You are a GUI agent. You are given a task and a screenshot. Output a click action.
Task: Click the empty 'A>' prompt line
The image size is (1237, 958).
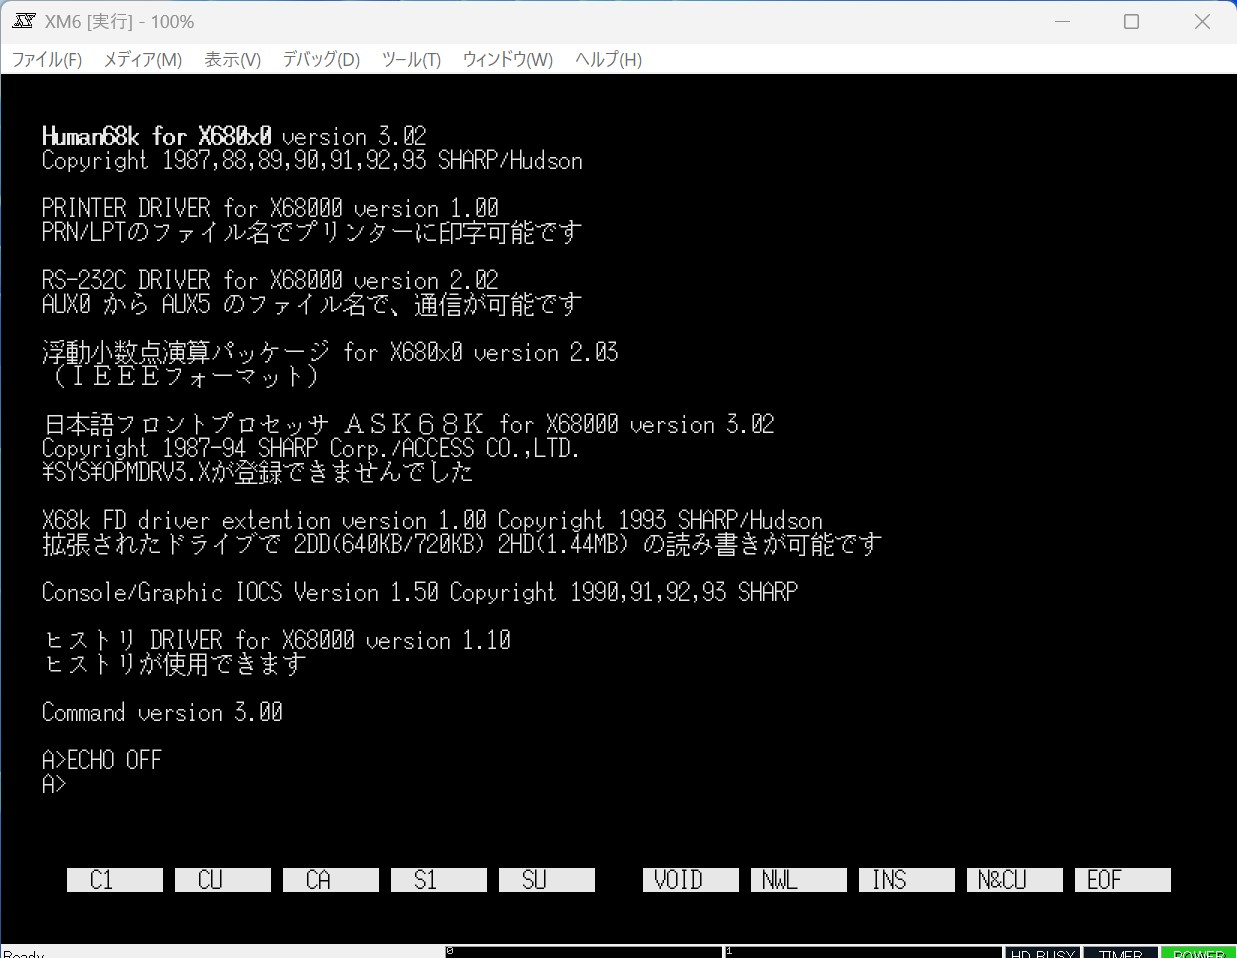(x=54, y=784)
